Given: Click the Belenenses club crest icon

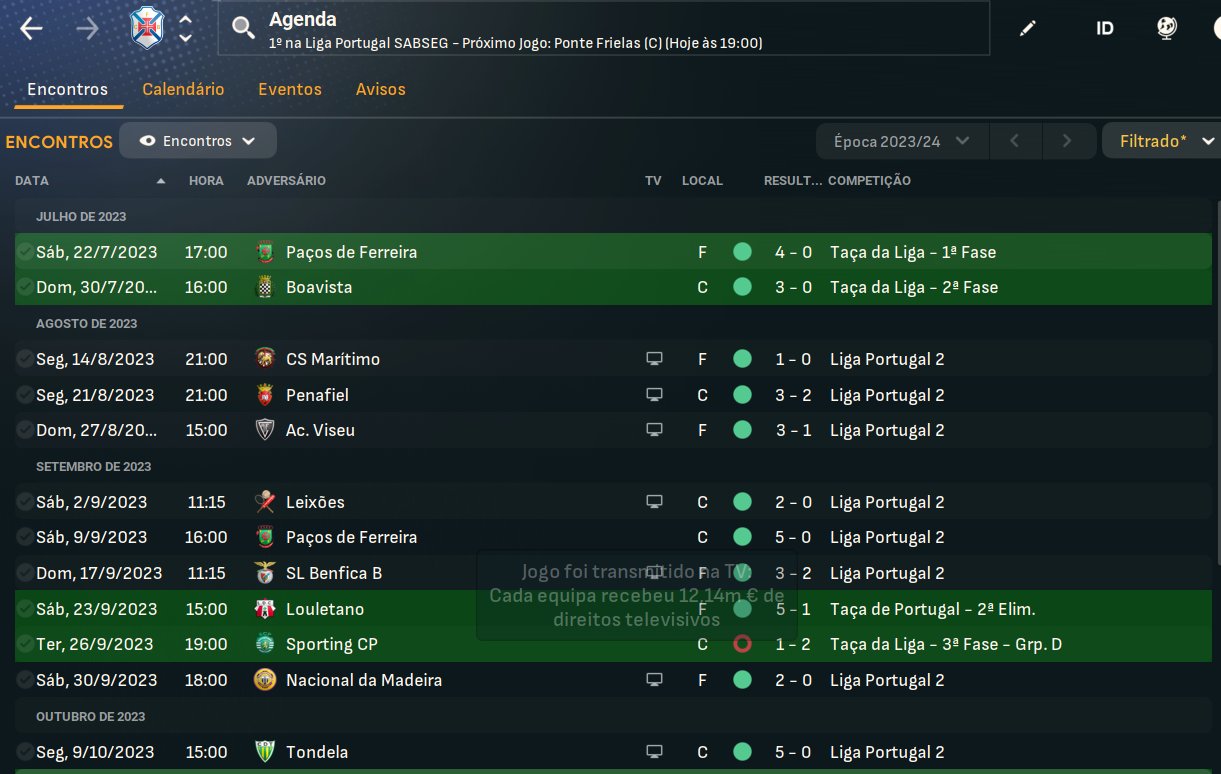Looking at the screenshot, I should click(147, 28).
